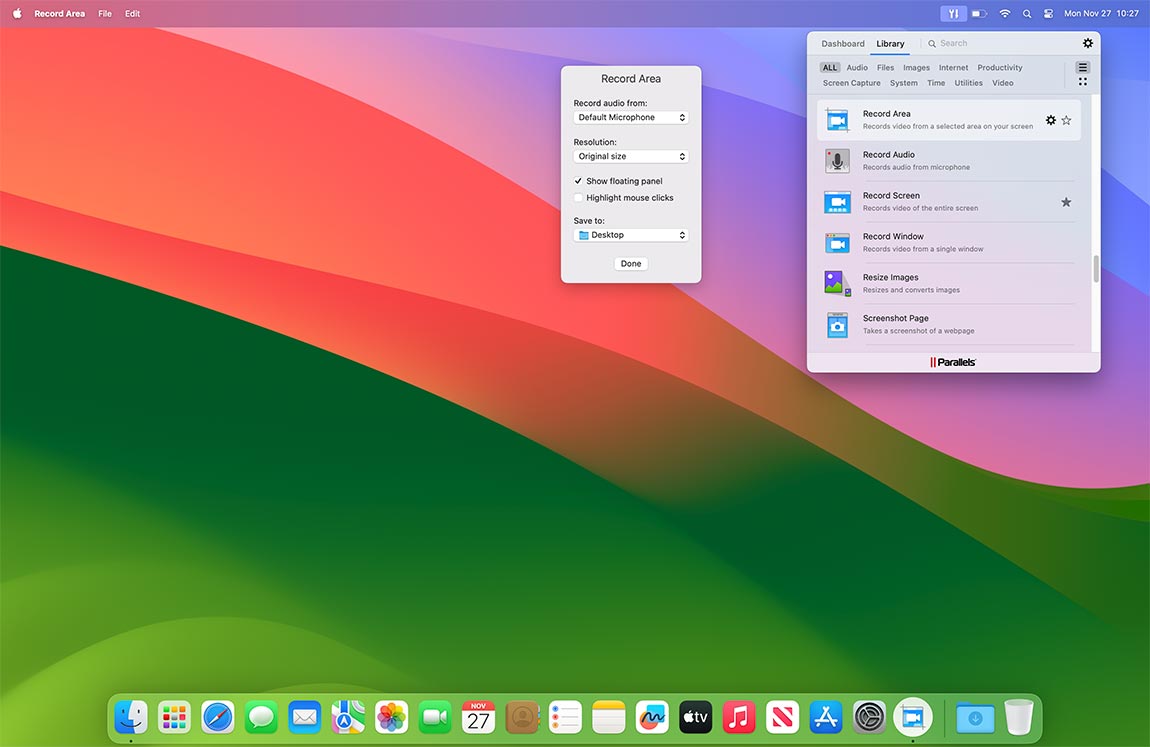Remove Record Screen from favorites
This screenshot has height=747, width=1150.
[x=1066, y=202]
